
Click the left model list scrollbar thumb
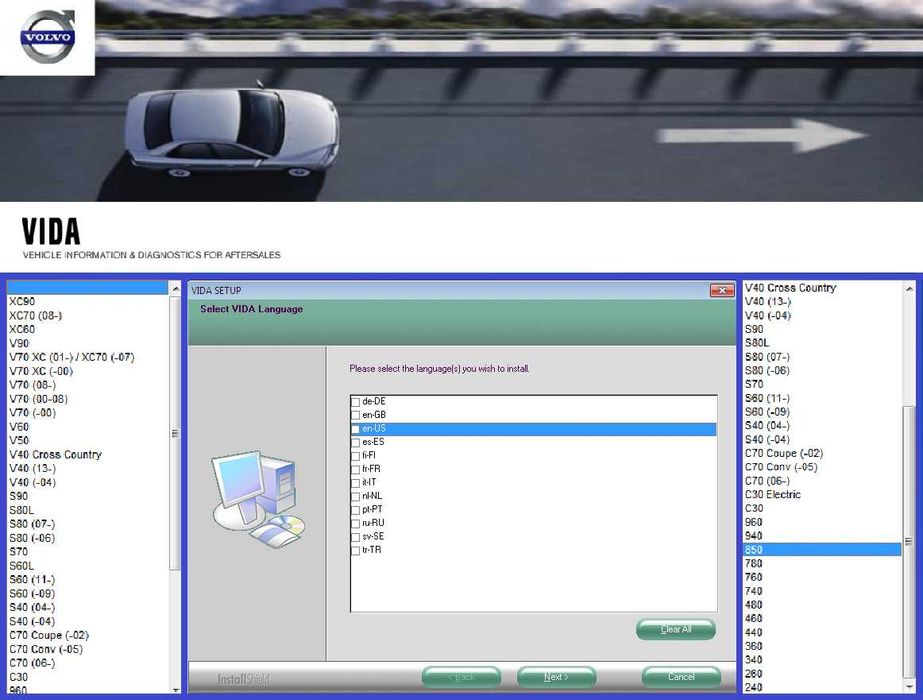click(175, 433)
